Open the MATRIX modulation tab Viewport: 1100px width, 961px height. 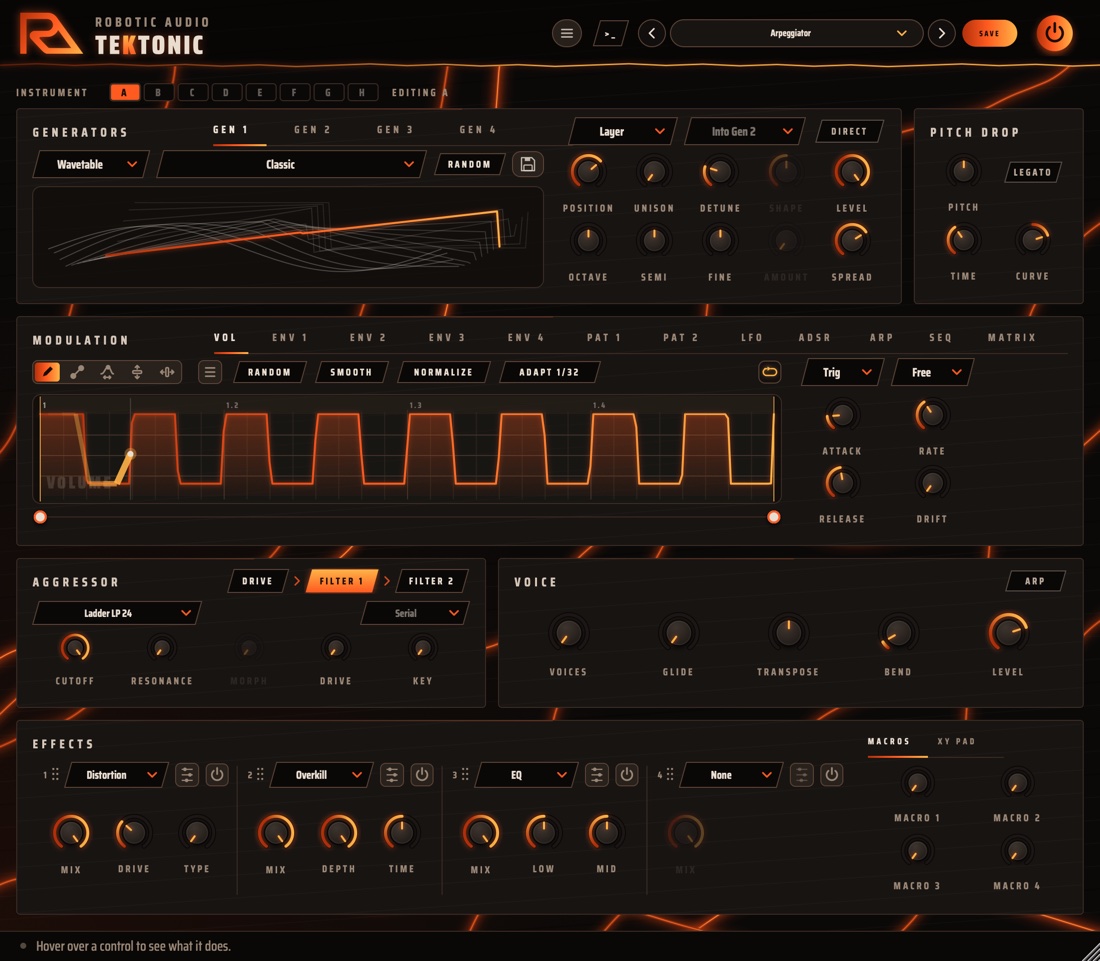point(1012,337)
